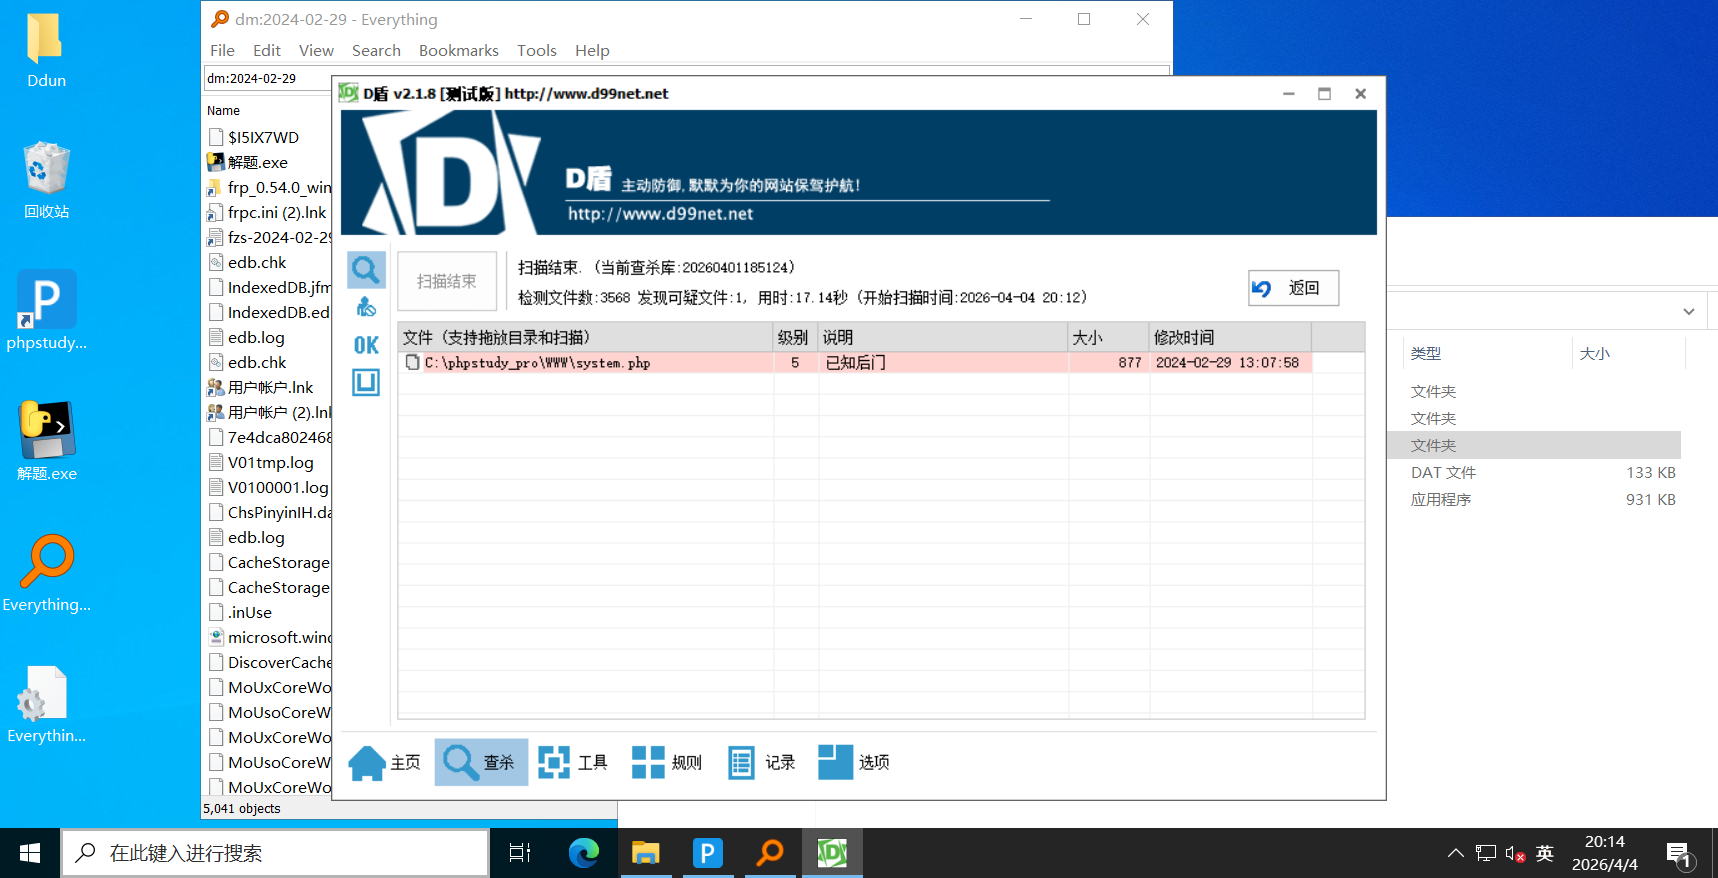The height and width of the screenshot is (878, 1718).
Task: Click the 类型 column header in Explorer
Action: coord(1426,353)
